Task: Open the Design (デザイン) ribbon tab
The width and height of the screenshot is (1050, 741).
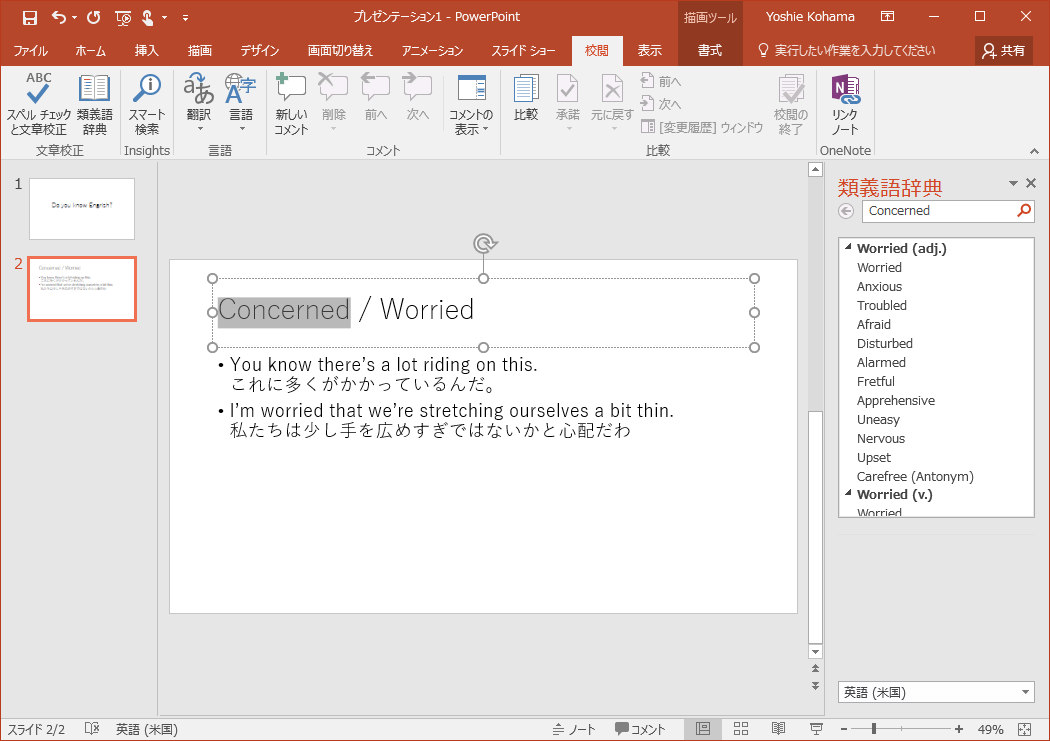Action: 259,51
